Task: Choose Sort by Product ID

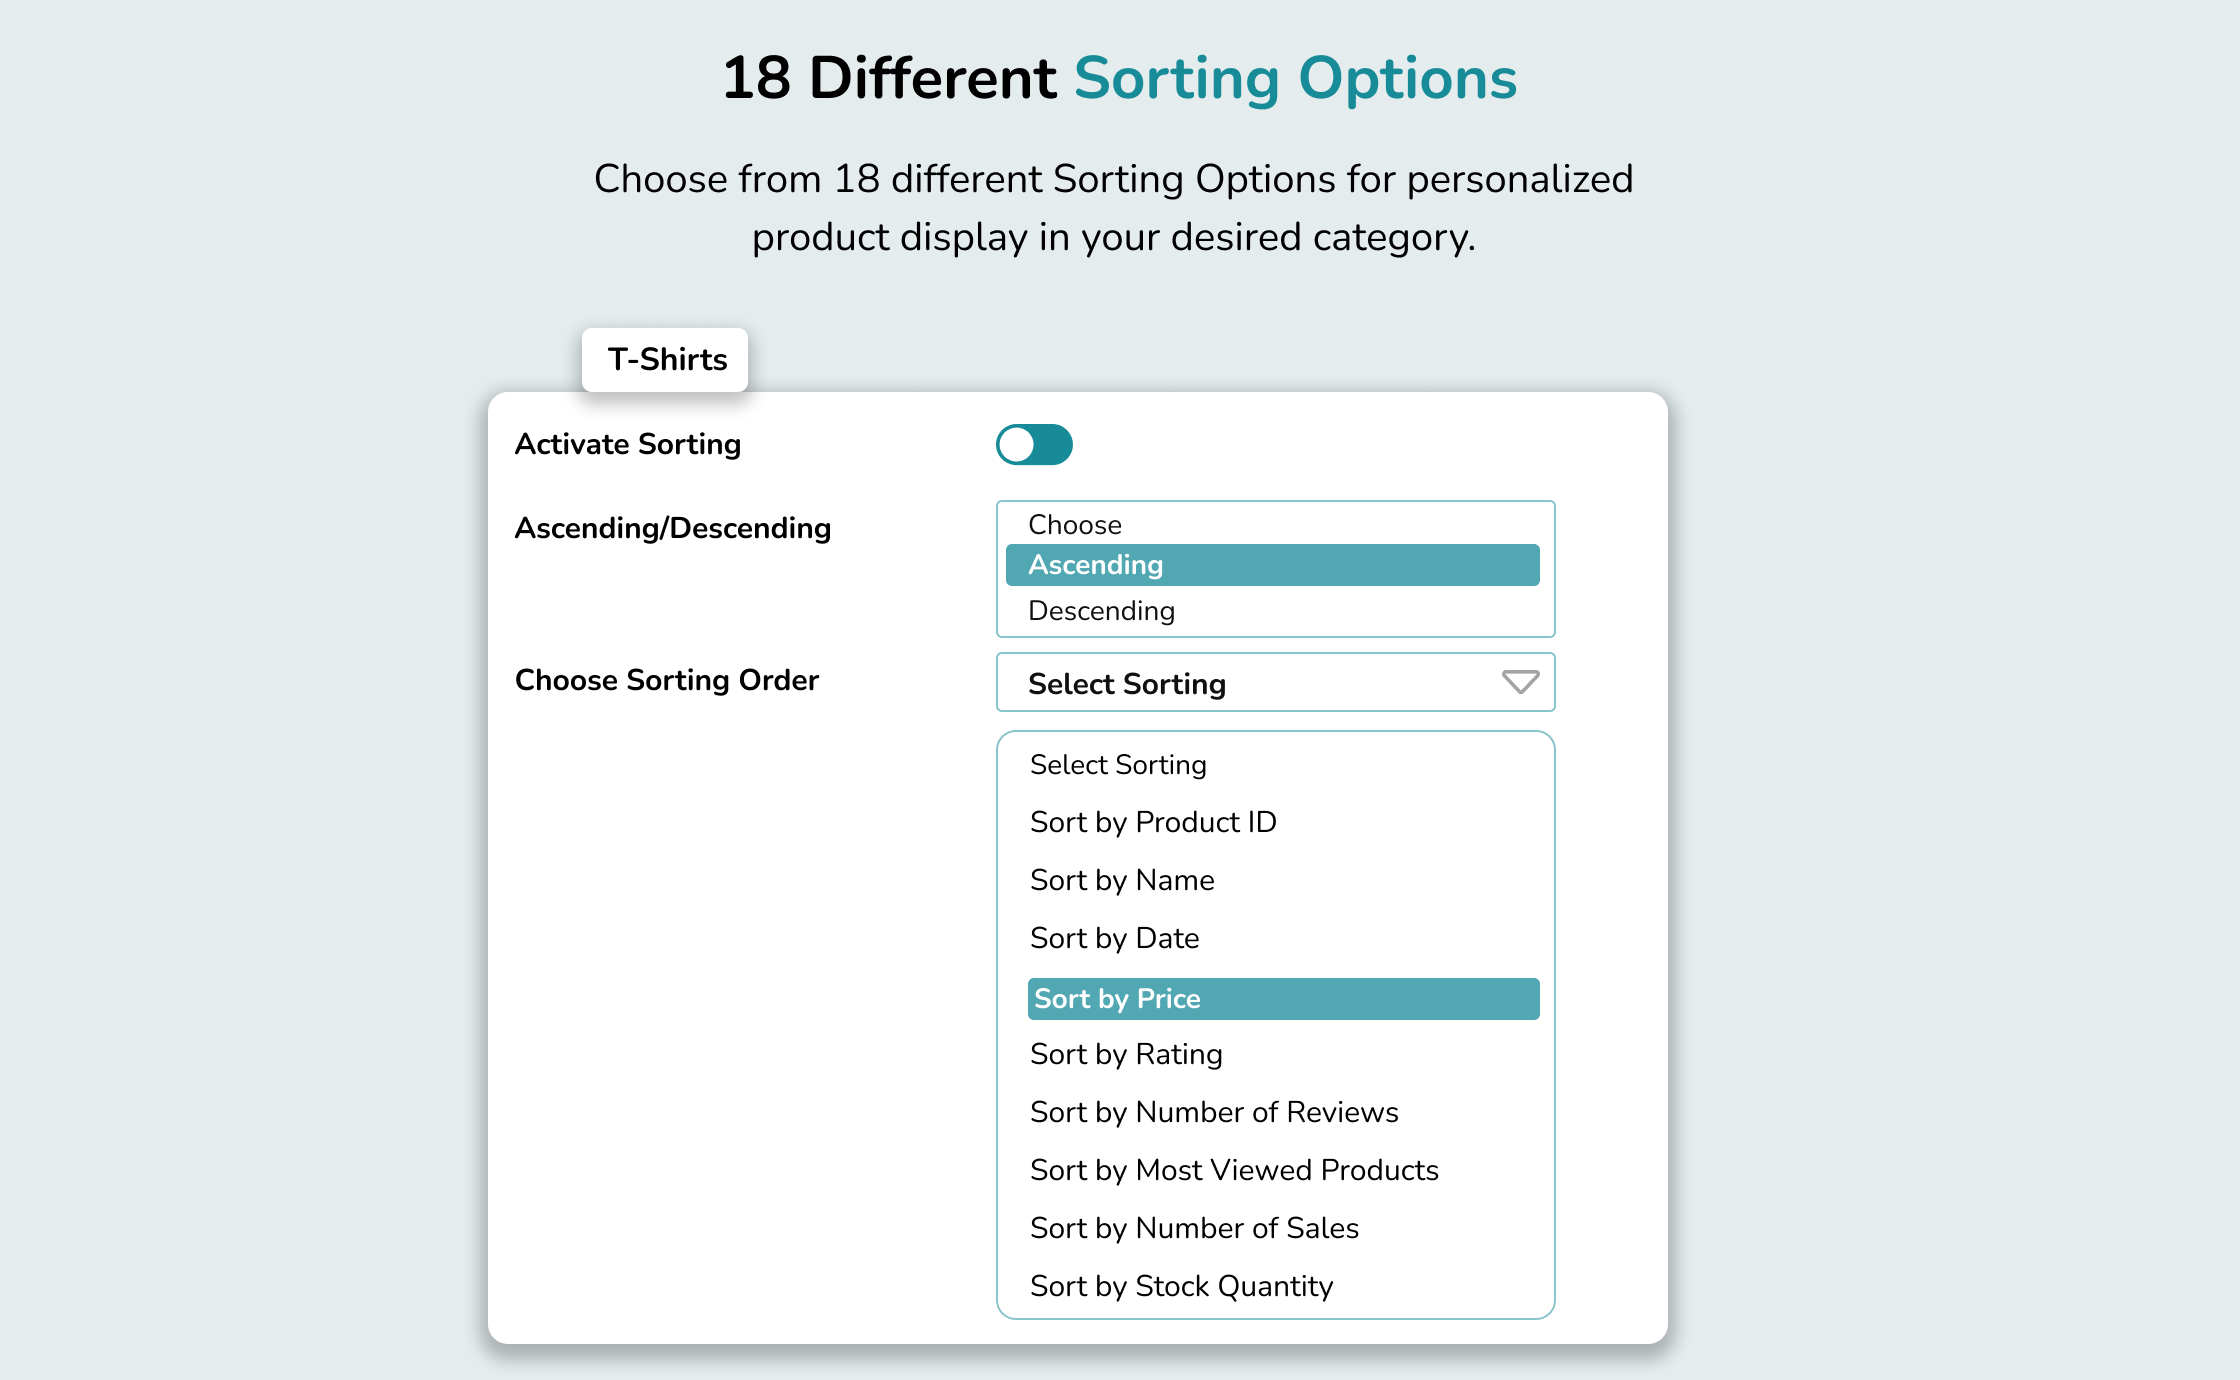Action: (x=1153, y=822)
